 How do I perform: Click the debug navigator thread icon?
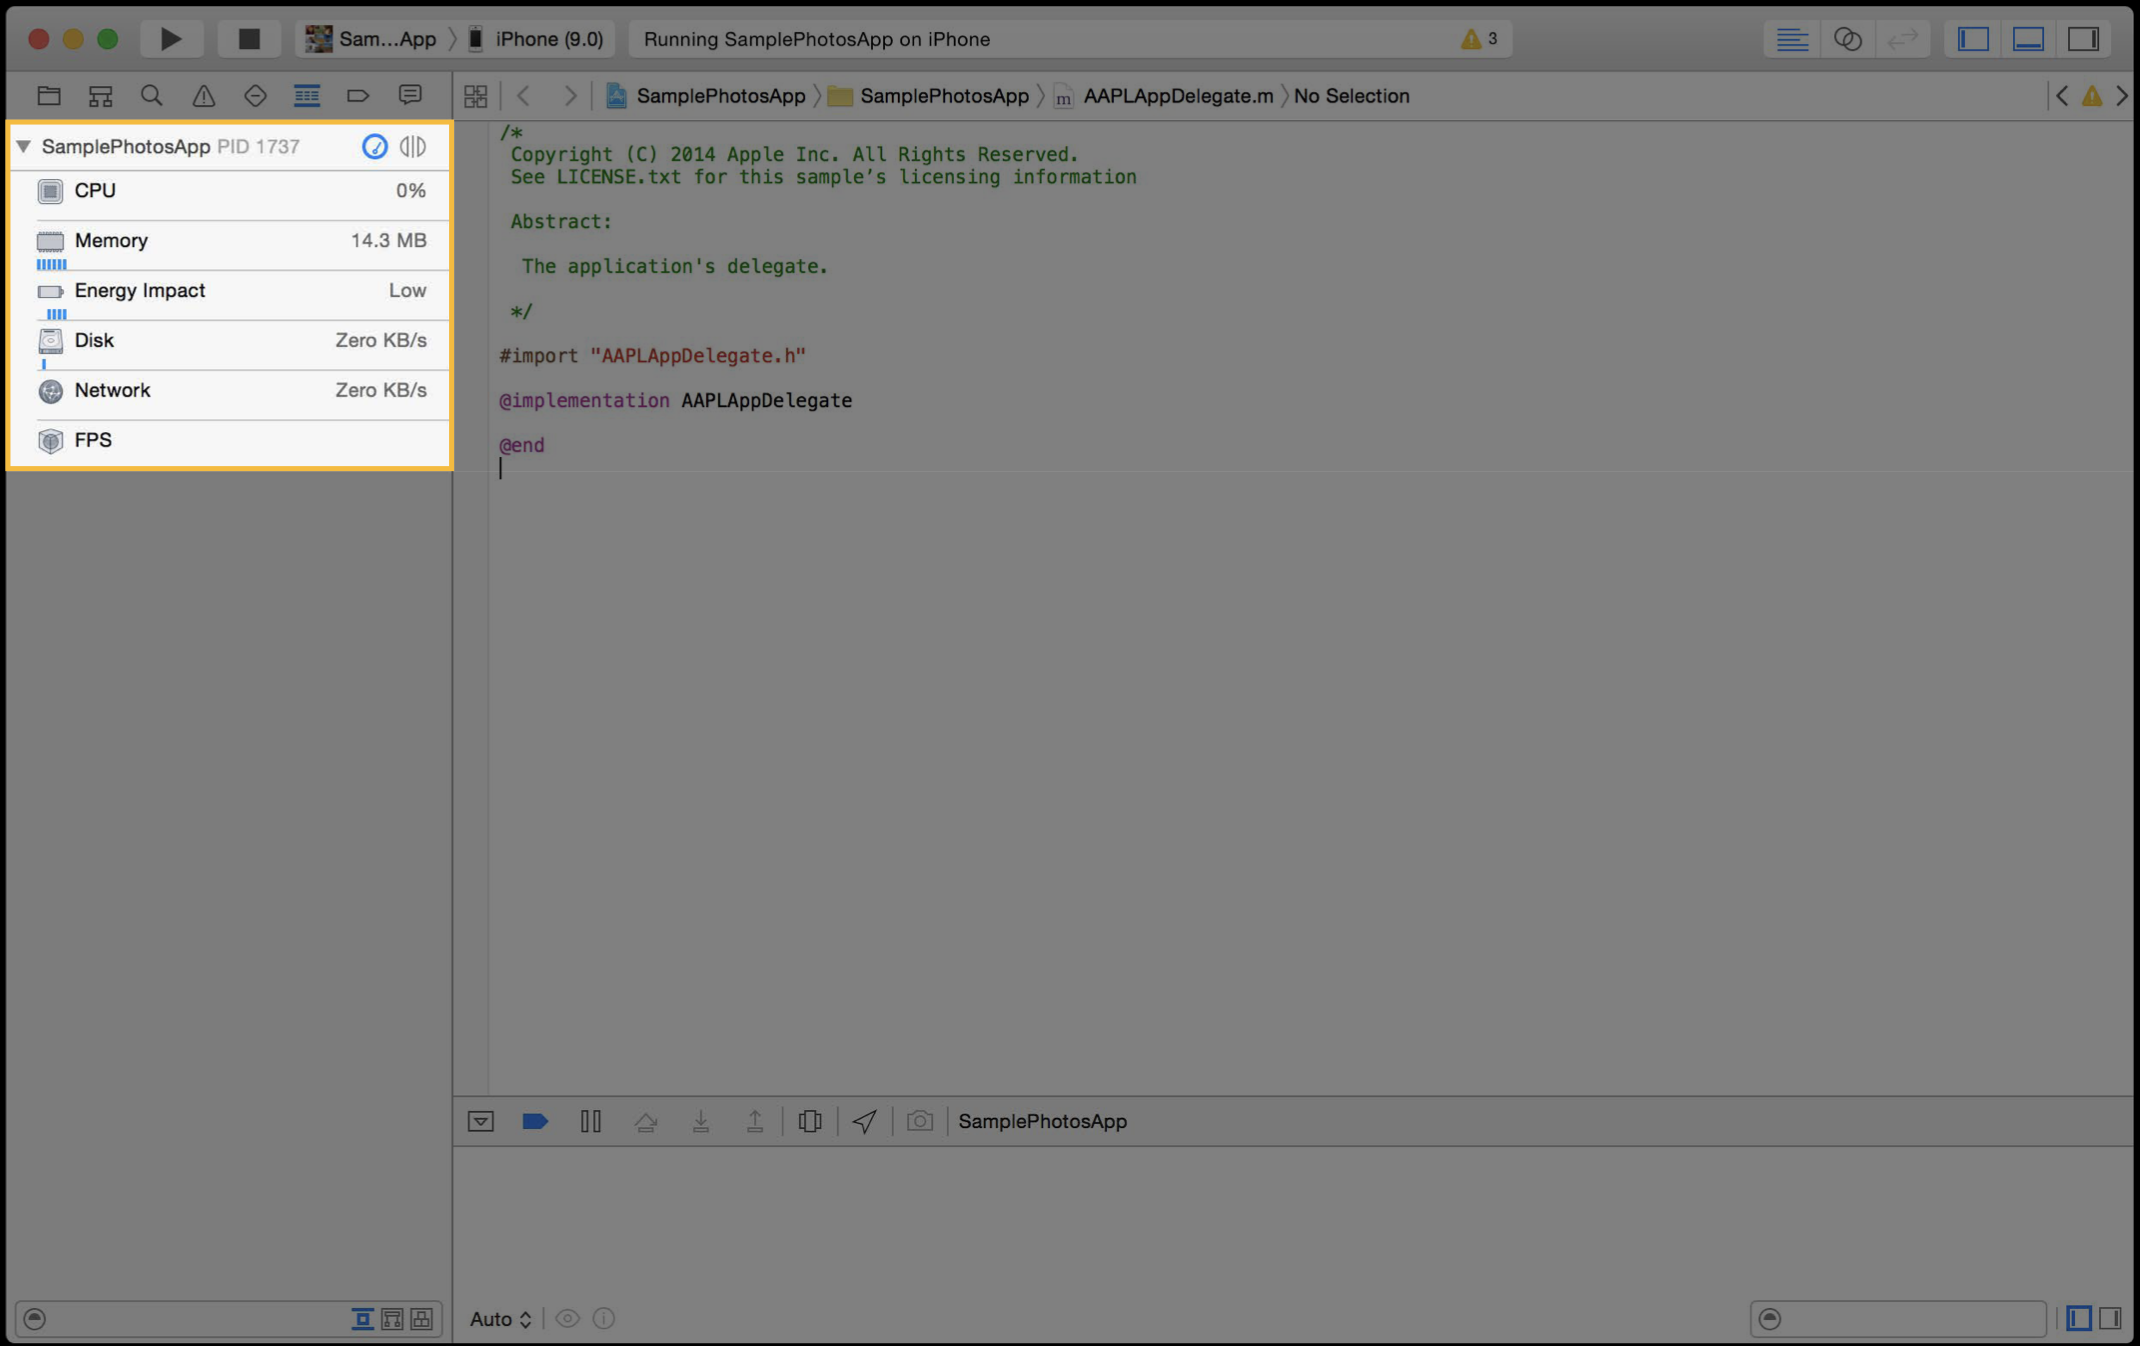pos(412,146)
